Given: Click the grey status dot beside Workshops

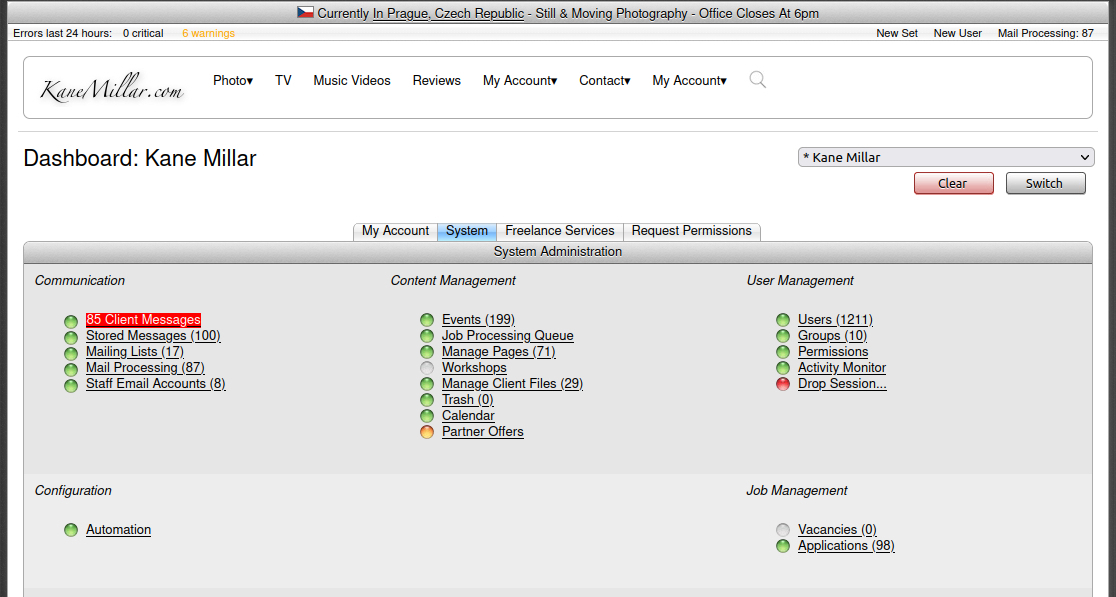Looking at the screenshot, I should click(427, 368).
